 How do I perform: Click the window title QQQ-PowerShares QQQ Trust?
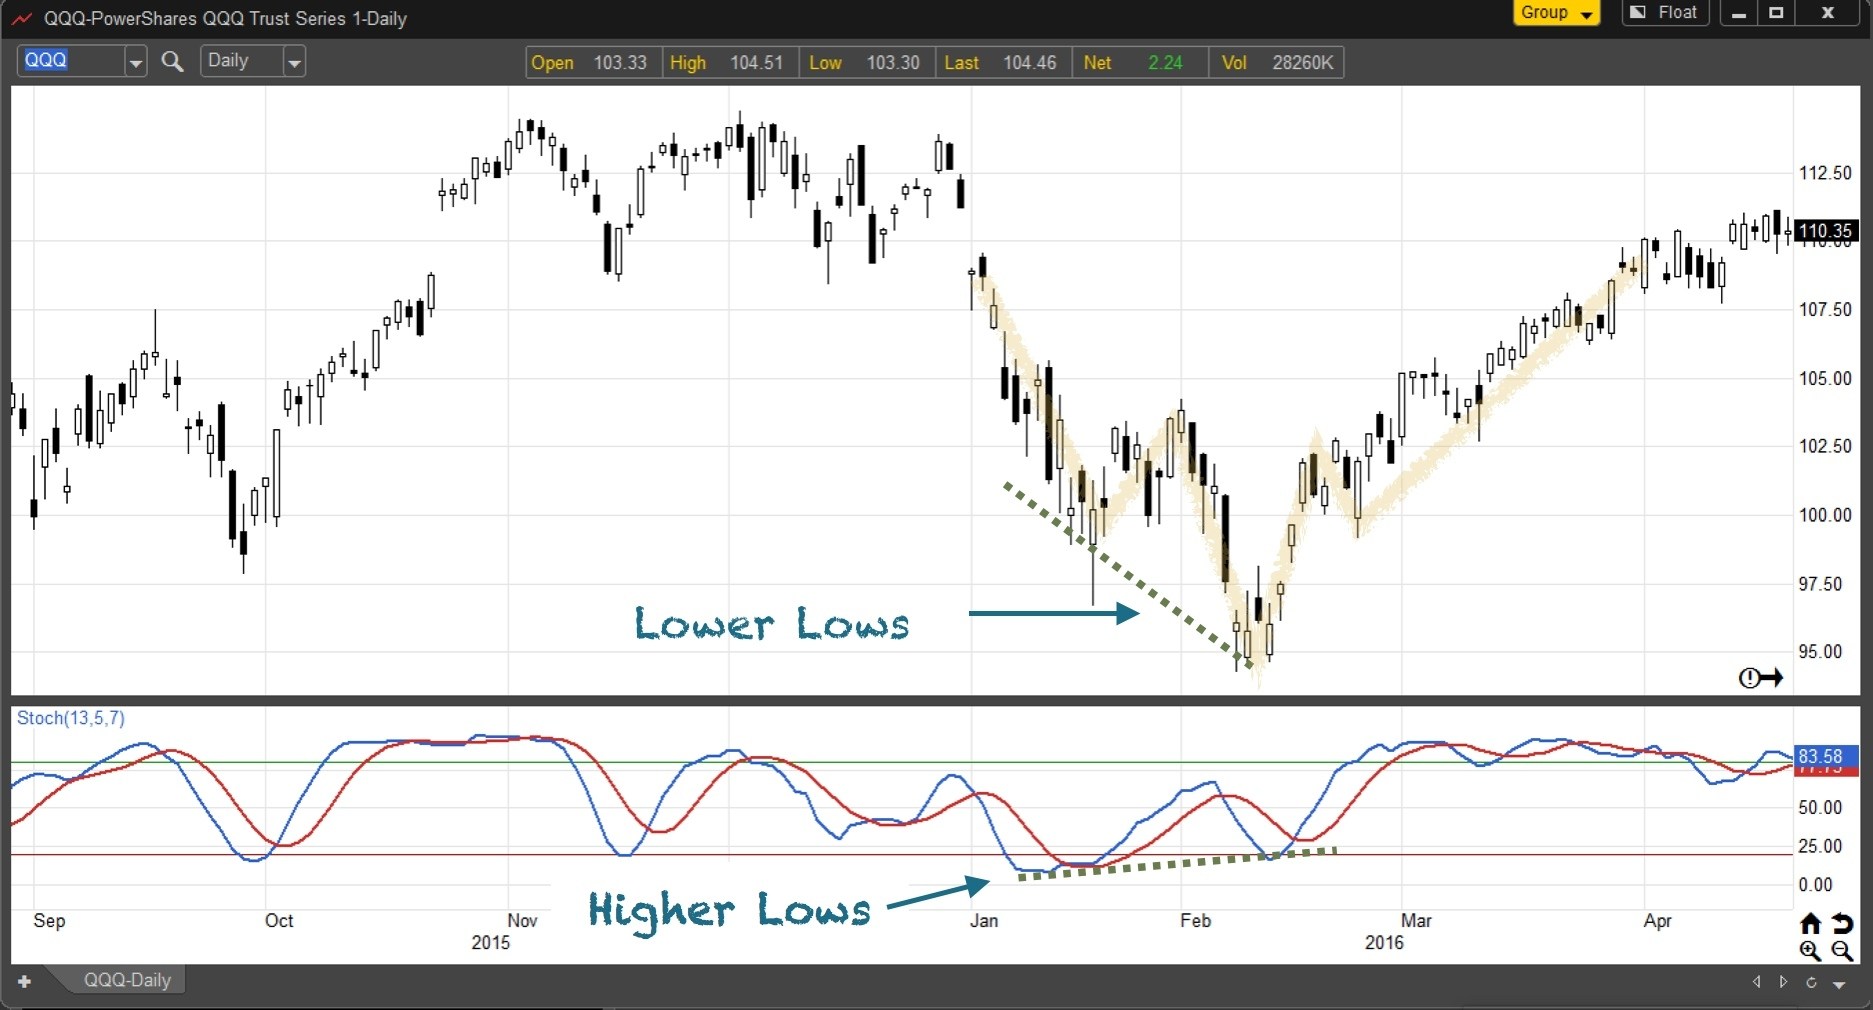click(225, 19)
